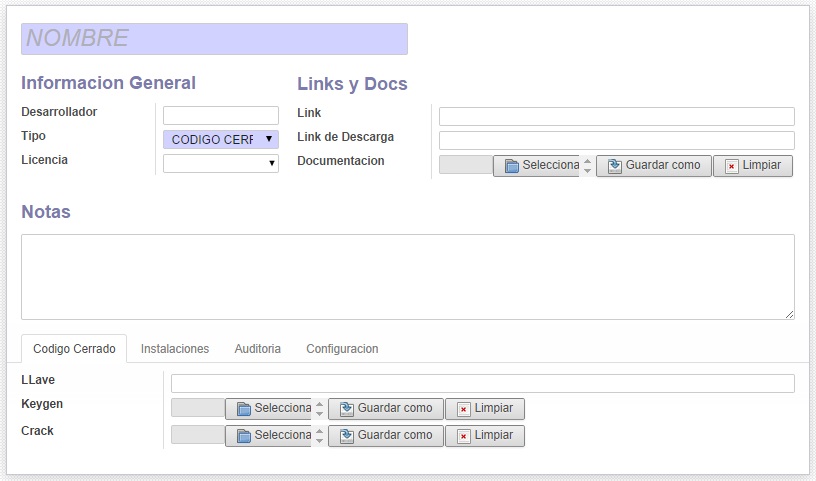816x481 pixels.
Task: Open the Auditoria tab
Action: point(257,349)
